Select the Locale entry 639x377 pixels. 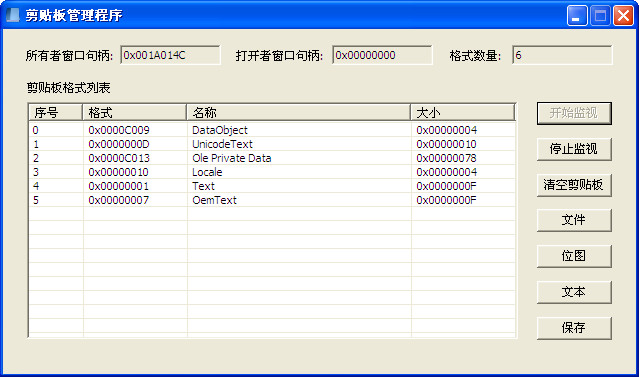click(207, 172)
